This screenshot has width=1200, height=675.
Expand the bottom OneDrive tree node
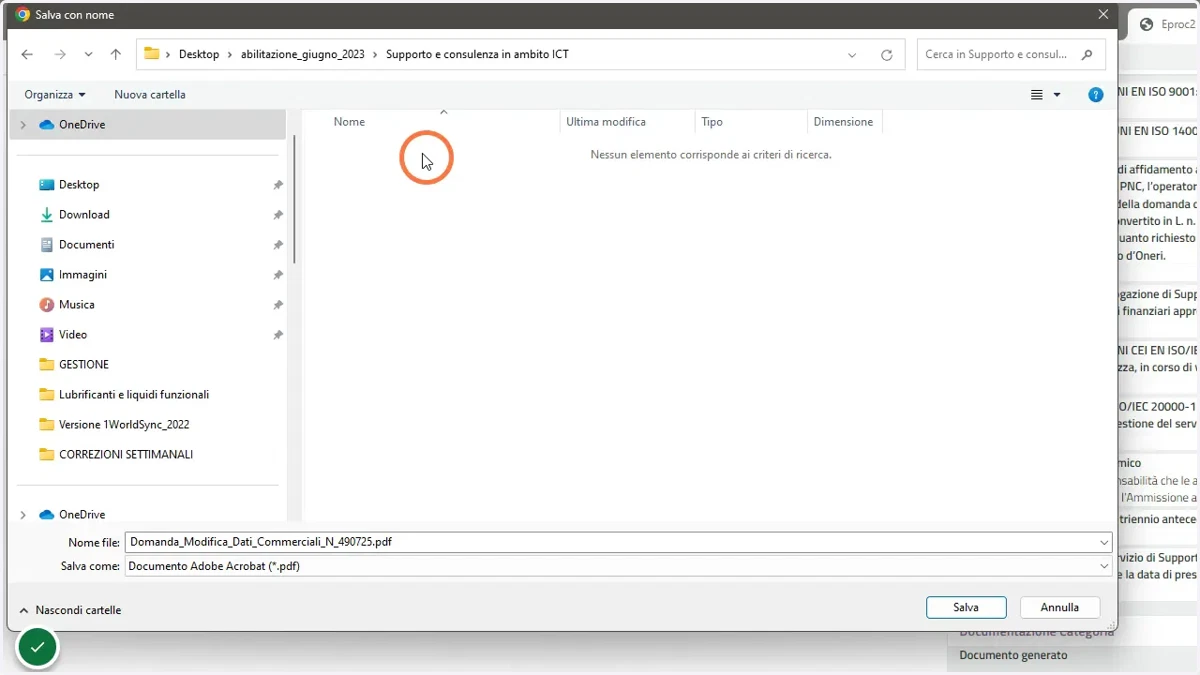[x=23, y=515]
